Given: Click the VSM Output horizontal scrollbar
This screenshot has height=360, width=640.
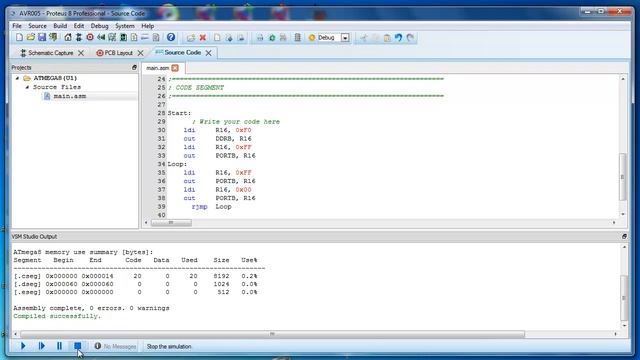Looking at the screenshot, I should (272, 334).
